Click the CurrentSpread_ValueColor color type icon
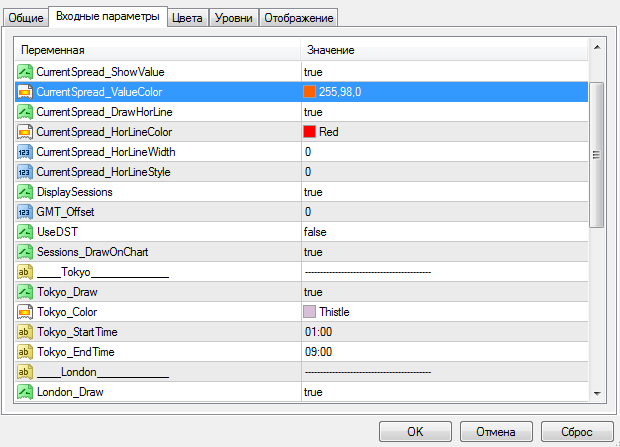Image resolution: width=620 pixels, height=447 pixels. click(x=25, y=92)
